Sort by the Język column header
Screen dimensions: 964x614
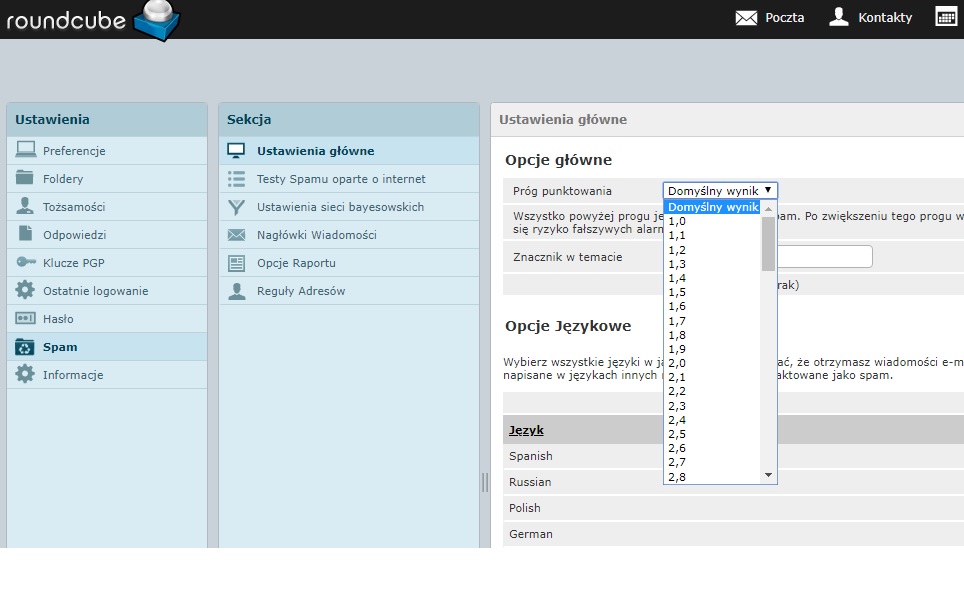point(526,430)
